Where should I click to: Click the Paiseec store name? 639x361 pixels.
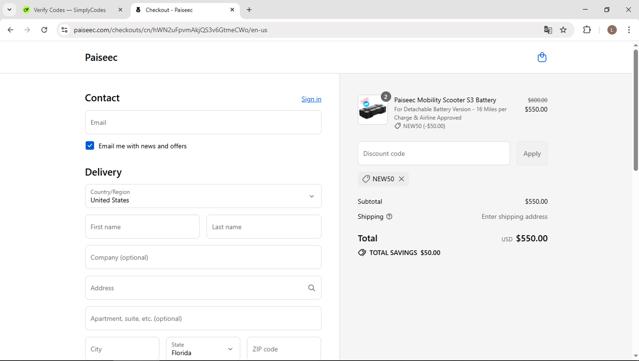pyautogui.click(x=101, y=57)
